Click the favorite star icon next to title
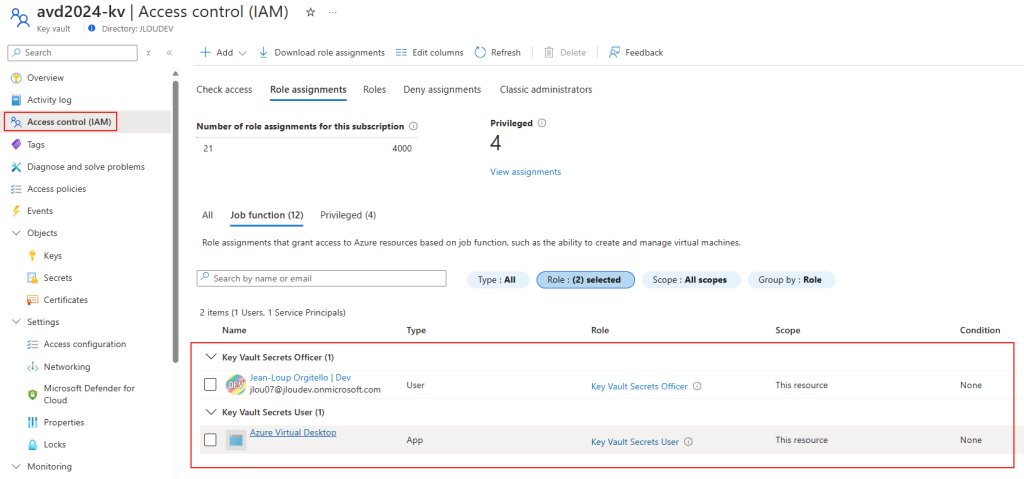The image size is (1024, 479). pos(311,12)
